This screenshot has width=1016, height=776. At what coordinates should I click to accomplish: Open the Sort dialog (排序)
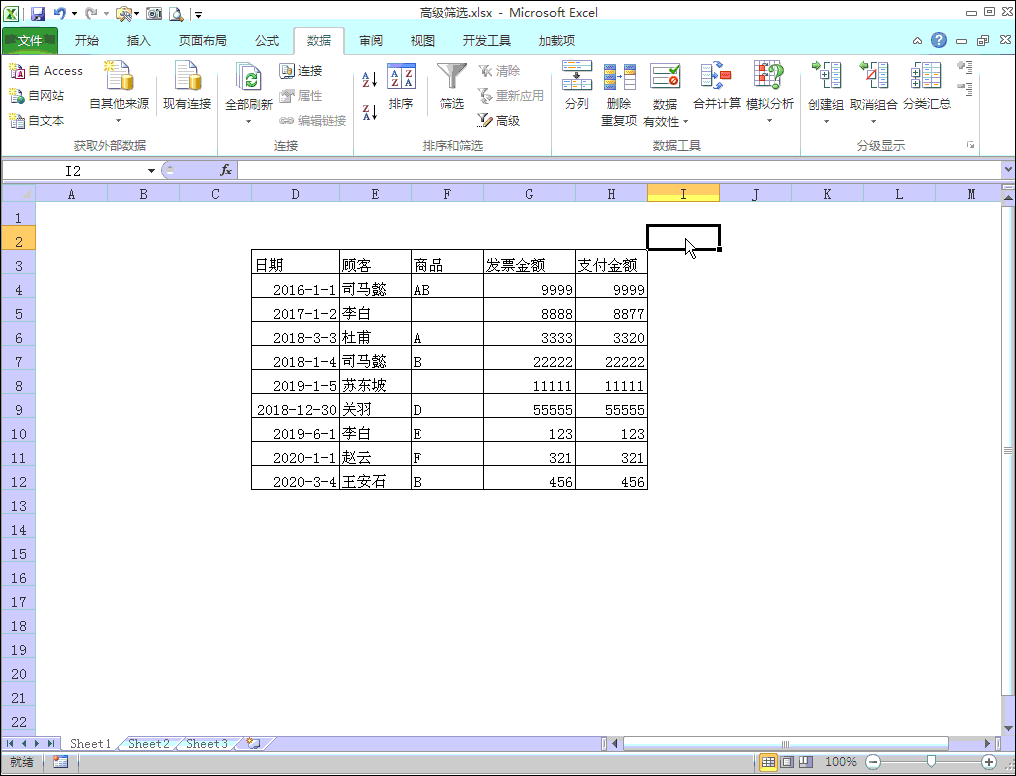pos(401,87)
